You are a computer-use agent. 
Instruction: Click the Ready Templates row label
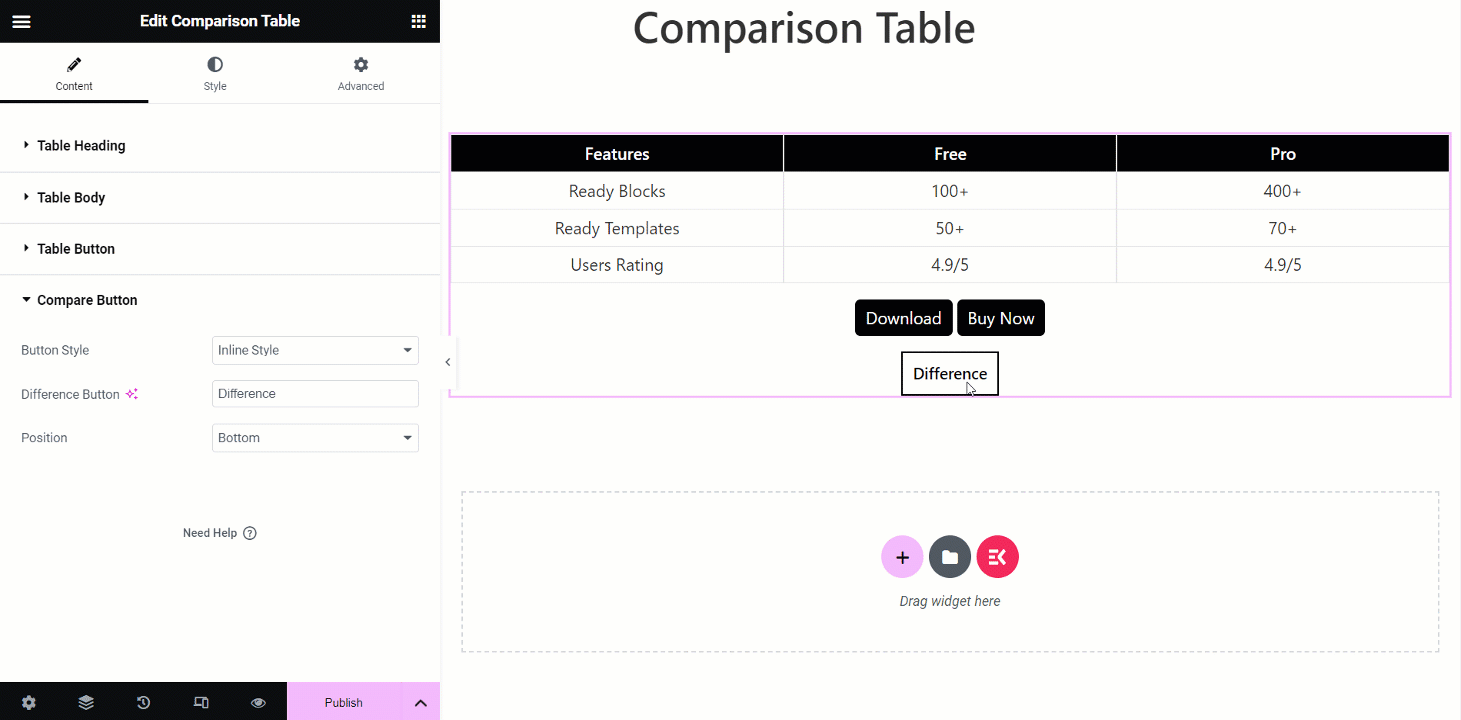617,228
